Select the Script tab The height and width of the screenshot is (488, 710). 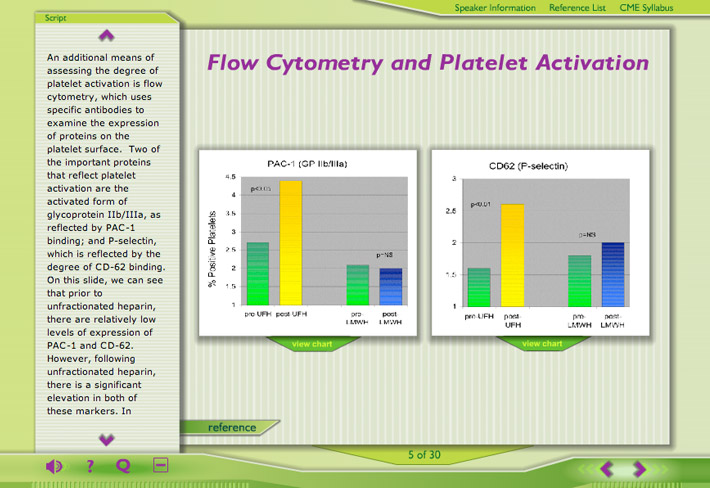55,18
